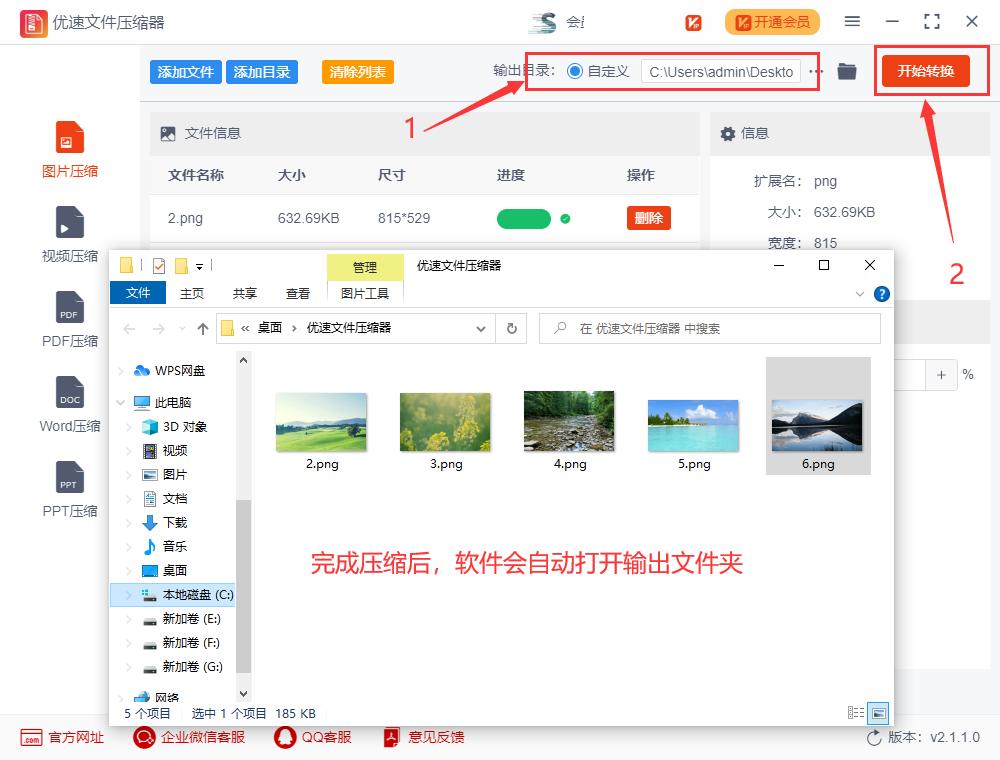Open the 意见反馈 feedback icon
Screen dimensions: 1000x760
tap(389, 738)
